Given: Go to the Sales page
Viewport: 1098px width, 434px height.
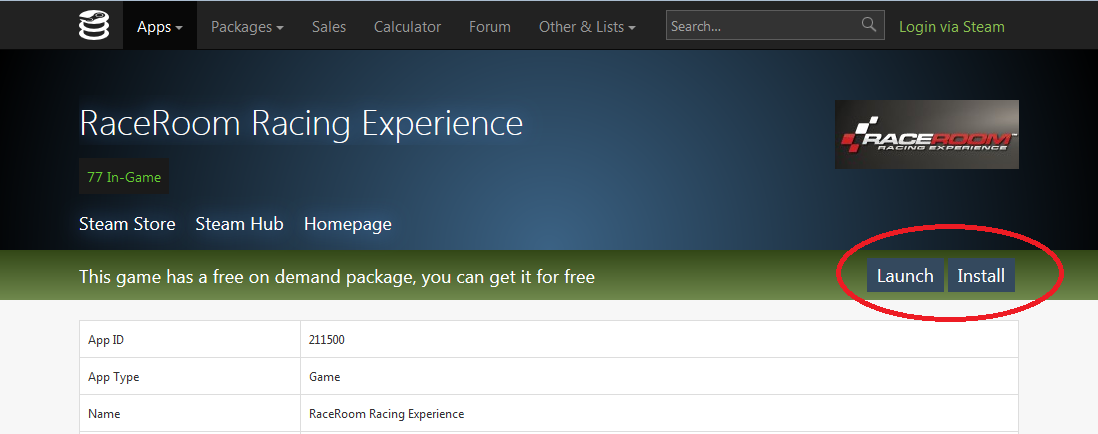Looking at the screenshot, I should 329,27.
